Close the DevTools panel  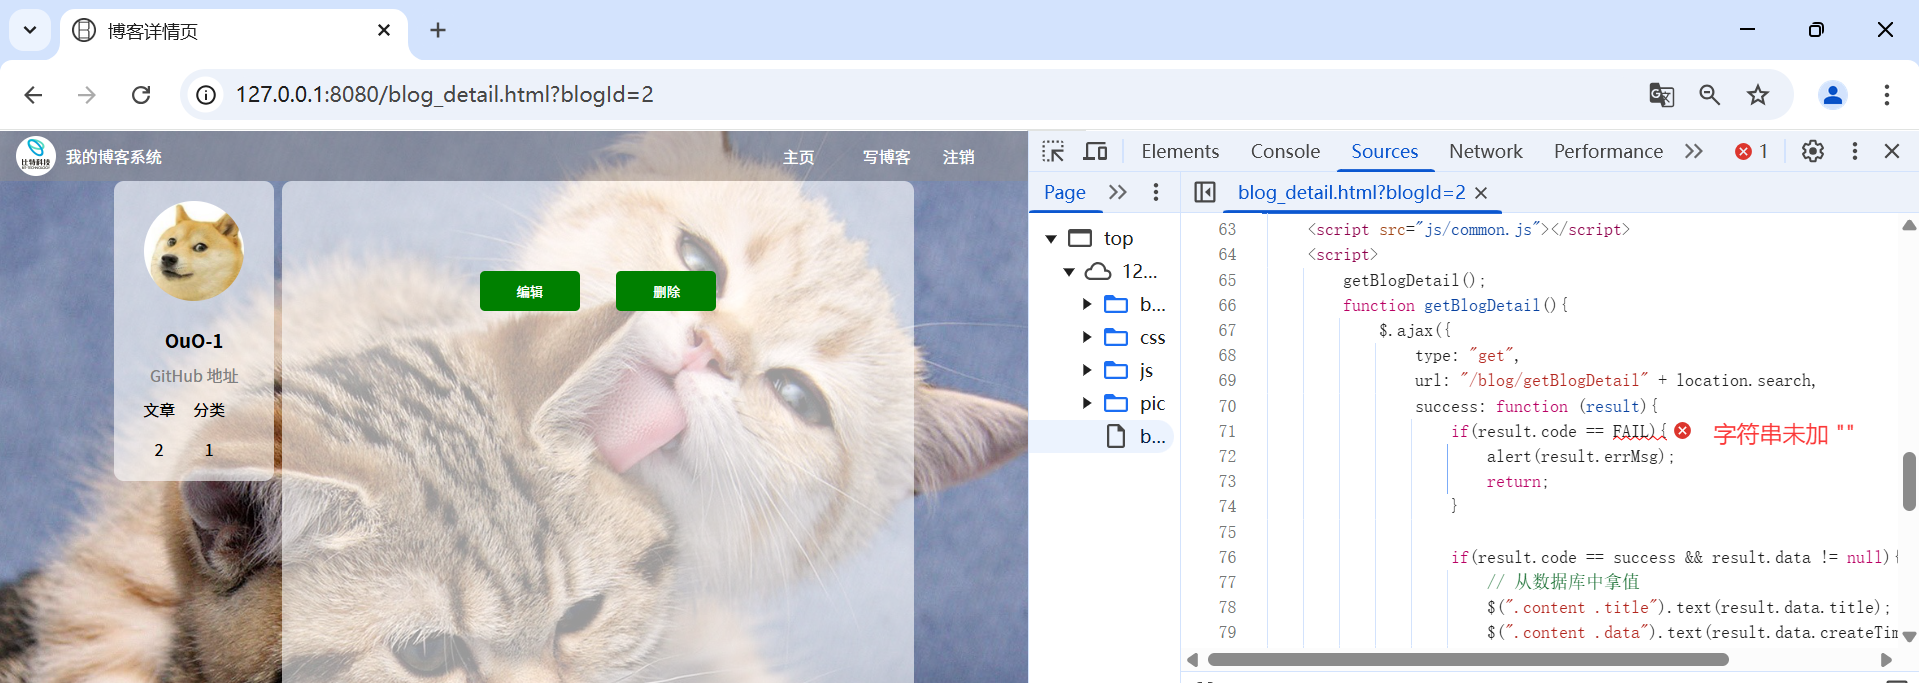[x=1891, y=151]
